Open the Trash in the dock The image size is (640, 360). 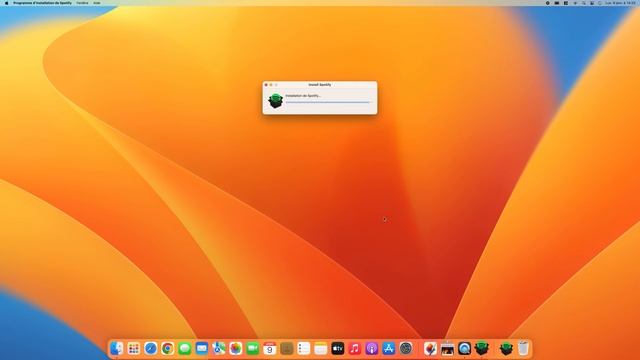[524, 349]
